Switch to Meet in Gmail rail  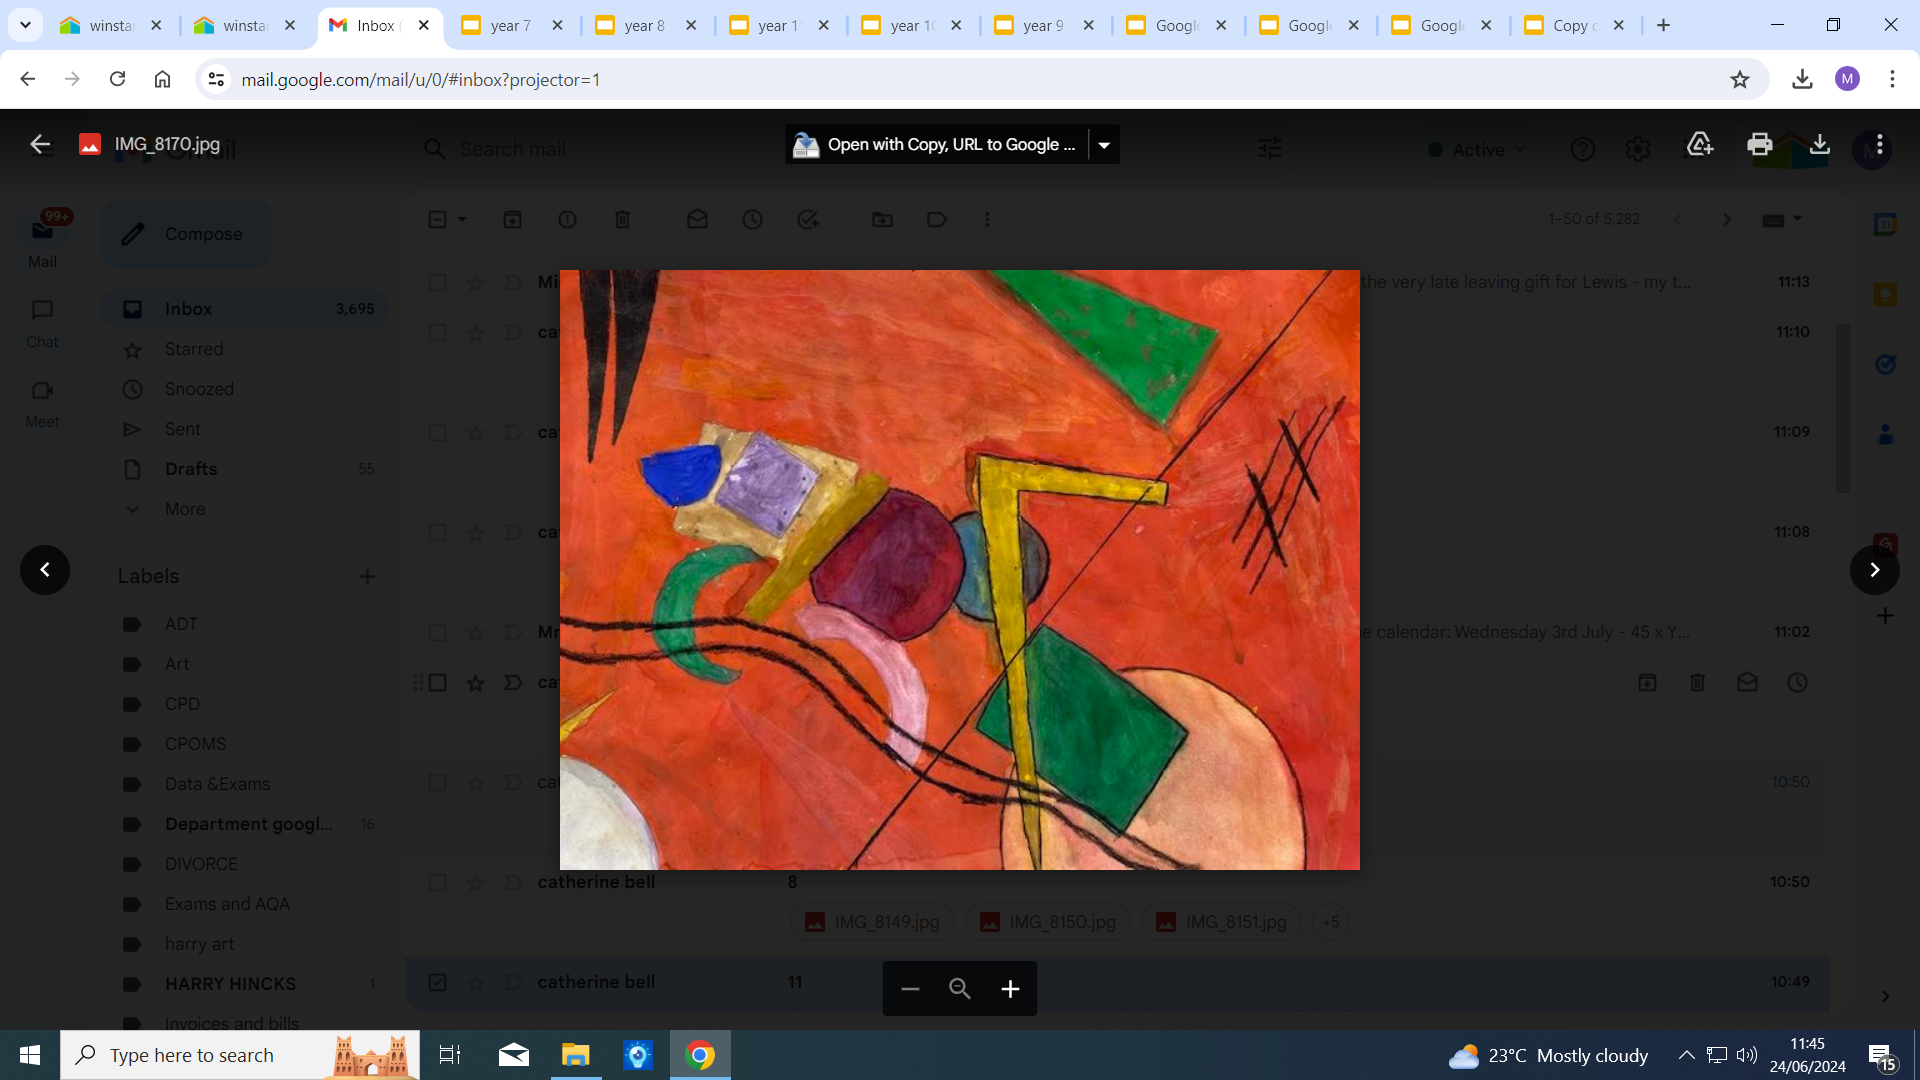(42, 403)
